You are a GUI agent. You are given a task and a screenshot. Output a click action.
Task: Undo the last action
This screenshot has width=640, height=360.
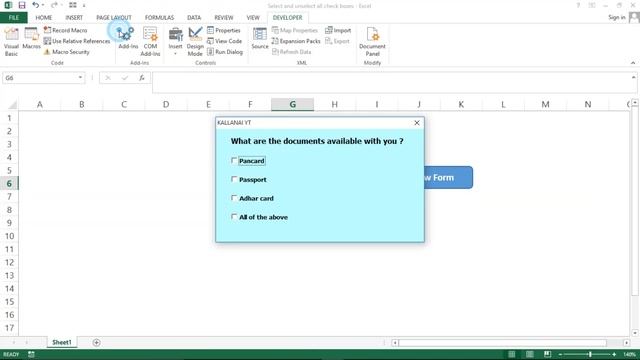pos(36,5)
